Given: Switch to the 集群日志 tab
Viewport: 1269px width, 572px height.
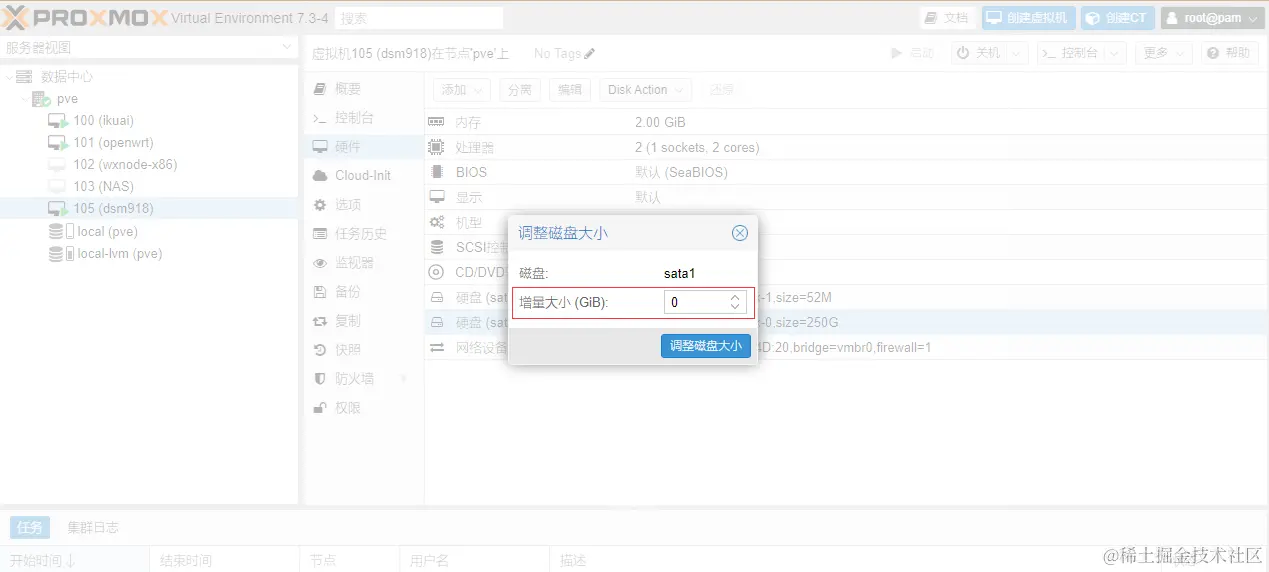Looking at the screenshot, I should 93,528.
